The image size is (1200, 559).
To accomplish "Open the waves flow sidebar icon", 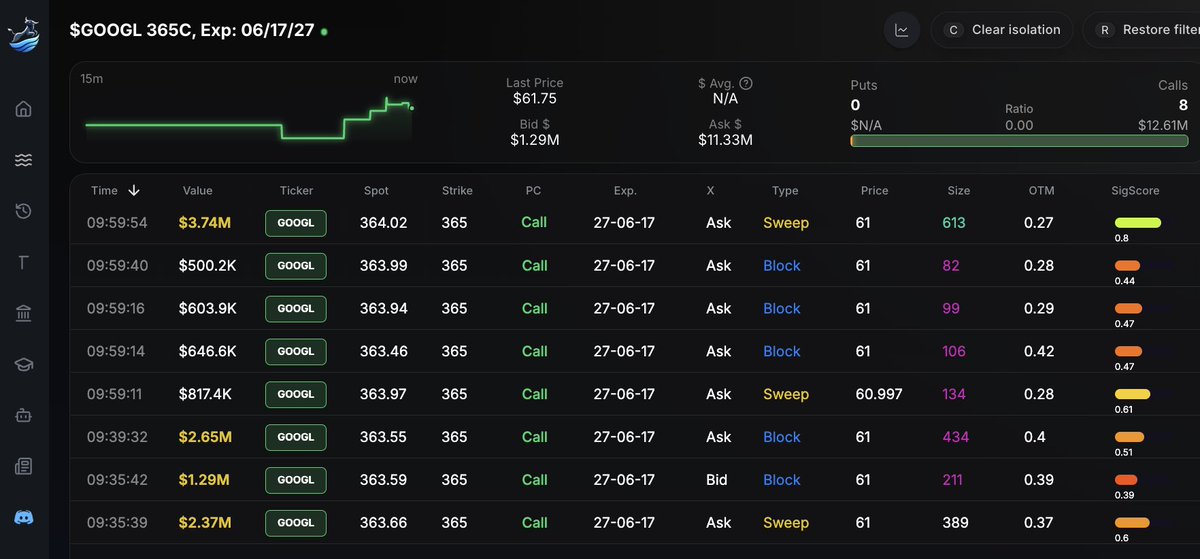I will [24, 160].
